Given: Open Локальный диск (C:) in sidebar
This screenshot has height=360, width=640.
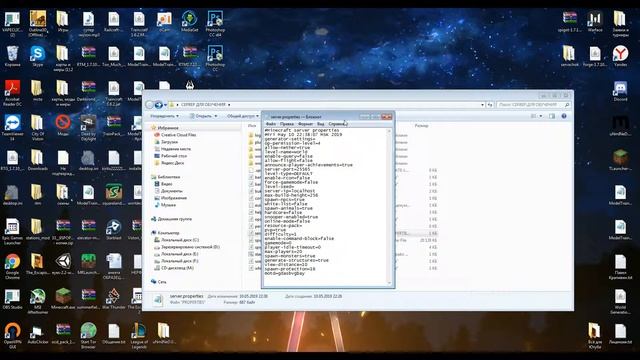Looking at the screenshot, I should point(180,240).
